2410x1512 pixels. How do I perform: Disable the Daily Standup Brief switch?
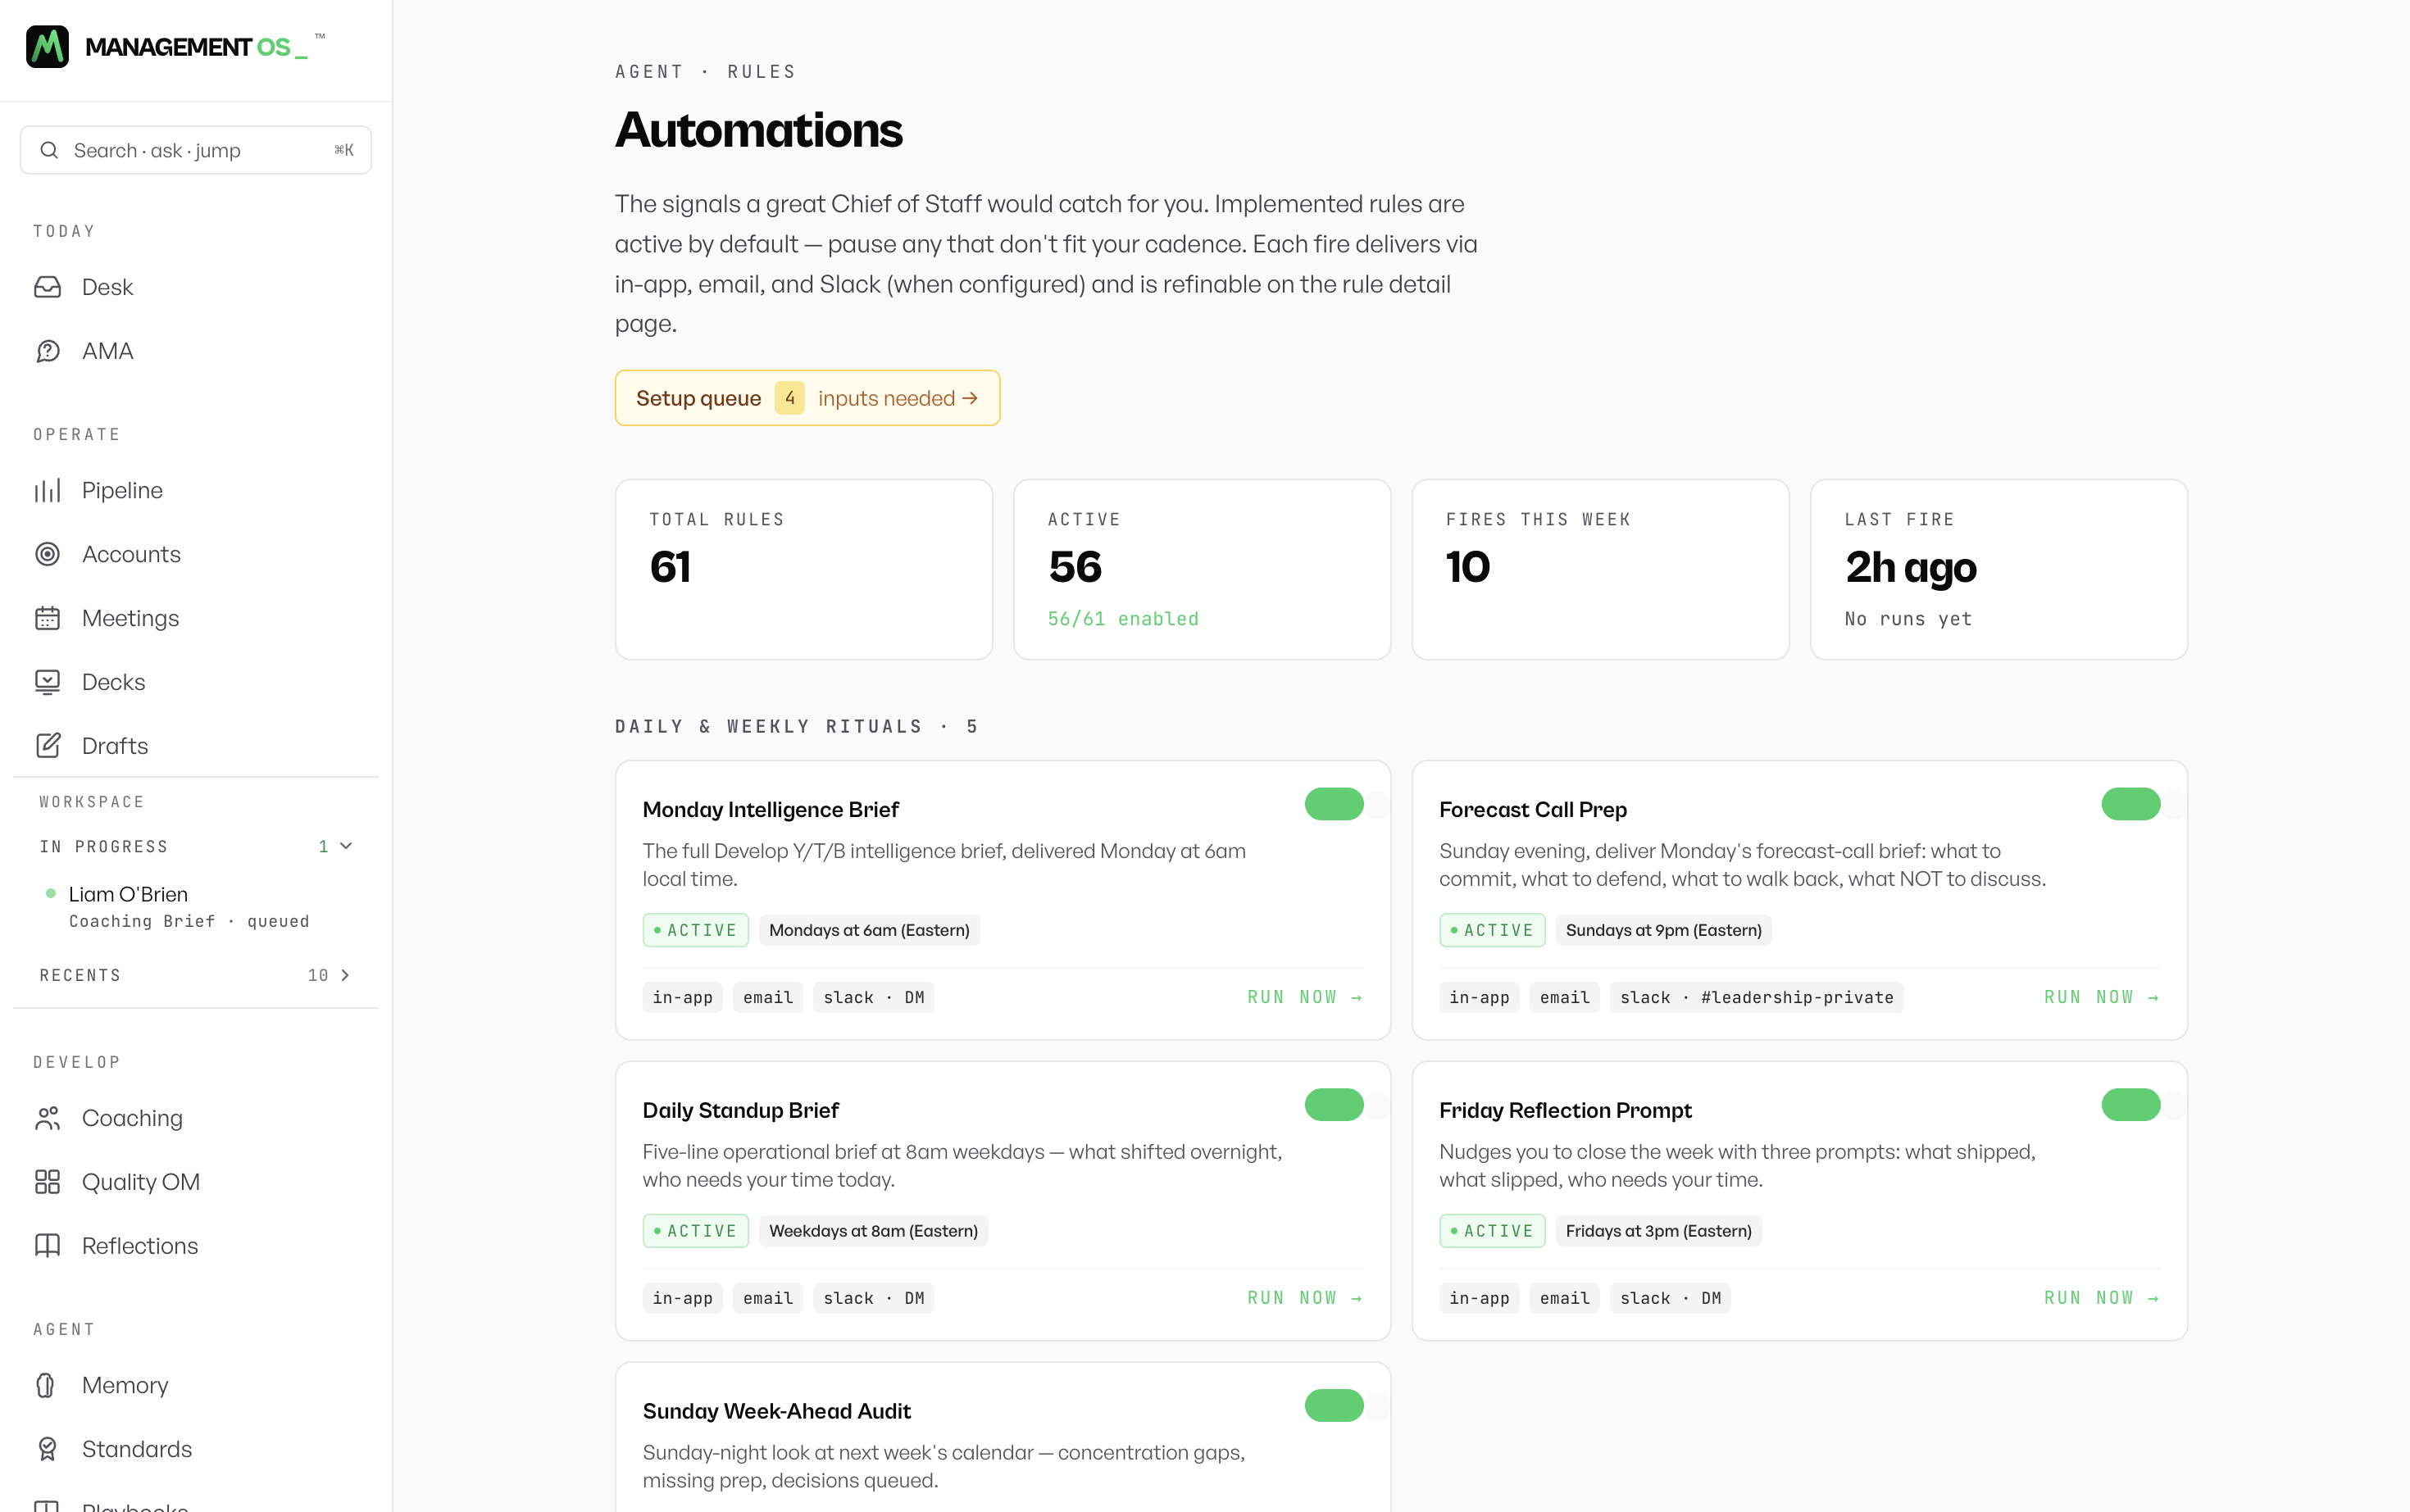click(1335, 1105)
